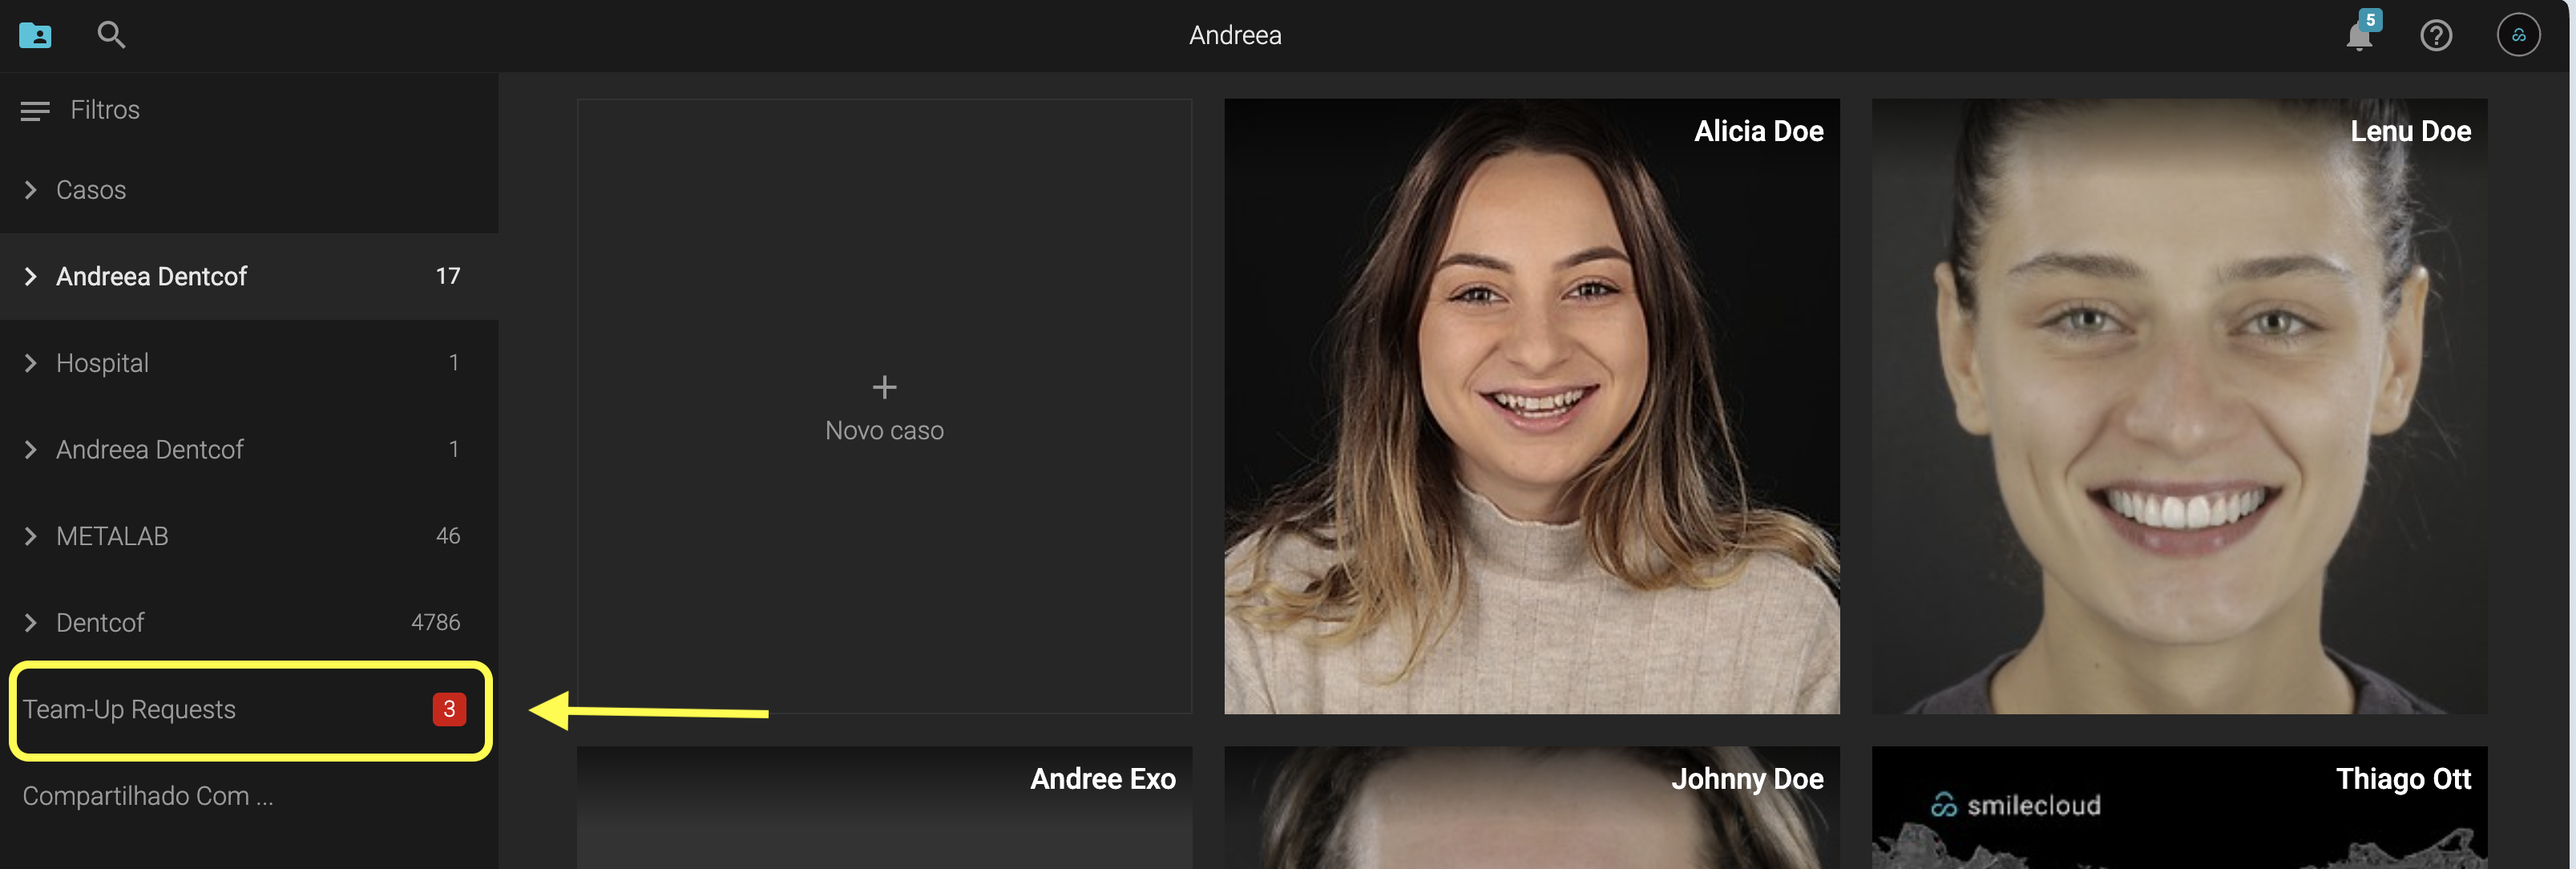This screenshot has width=2576, height=869.
Task: Click the Filtros filter lines icon
Action: [x=35, y=111]
